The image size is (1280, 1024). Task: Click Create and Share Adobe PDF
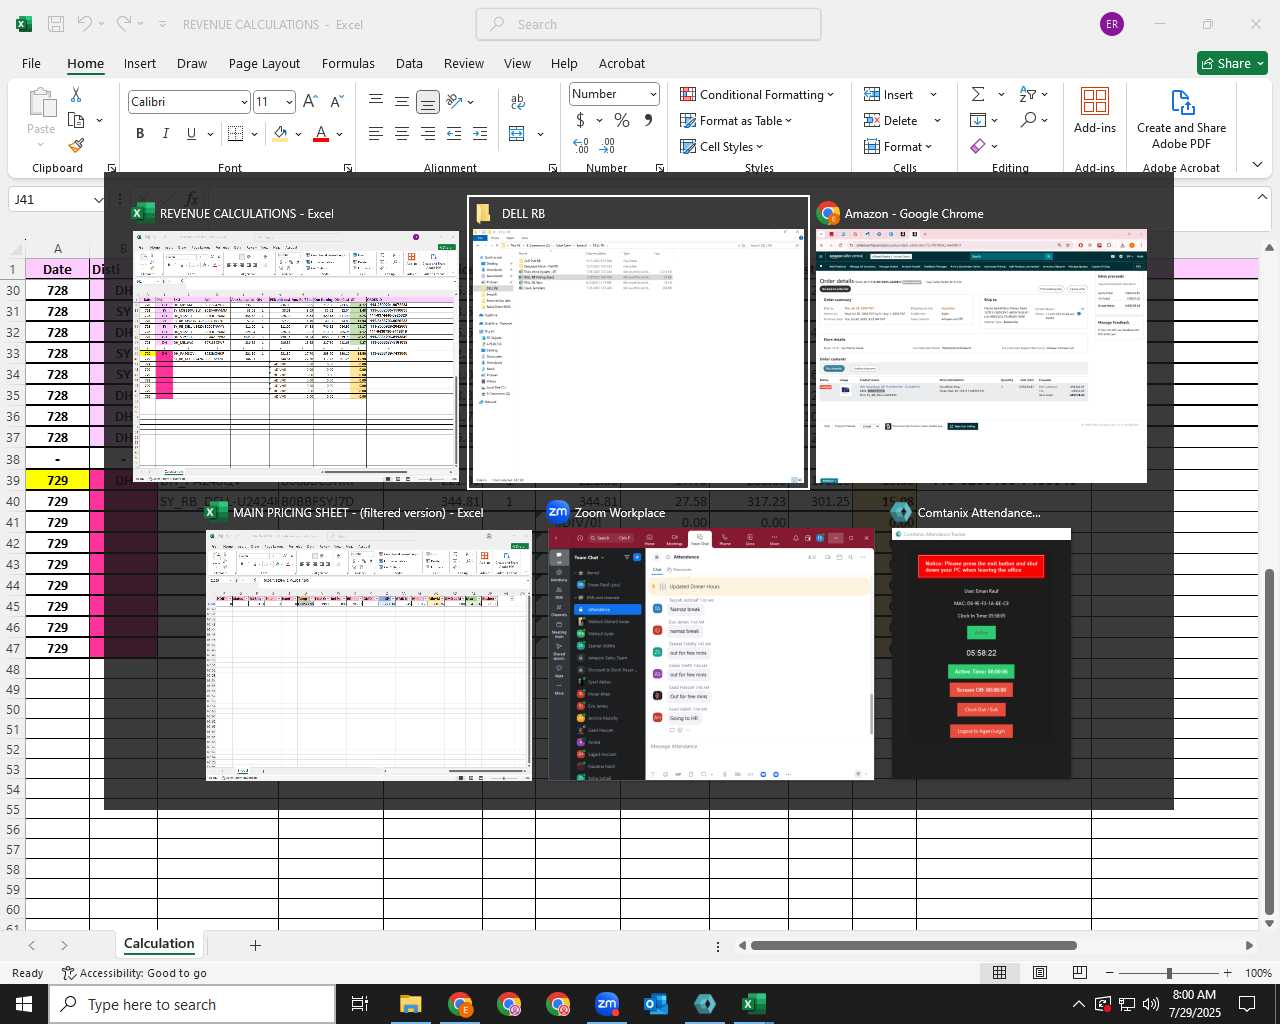click(x=1181, y=118)
